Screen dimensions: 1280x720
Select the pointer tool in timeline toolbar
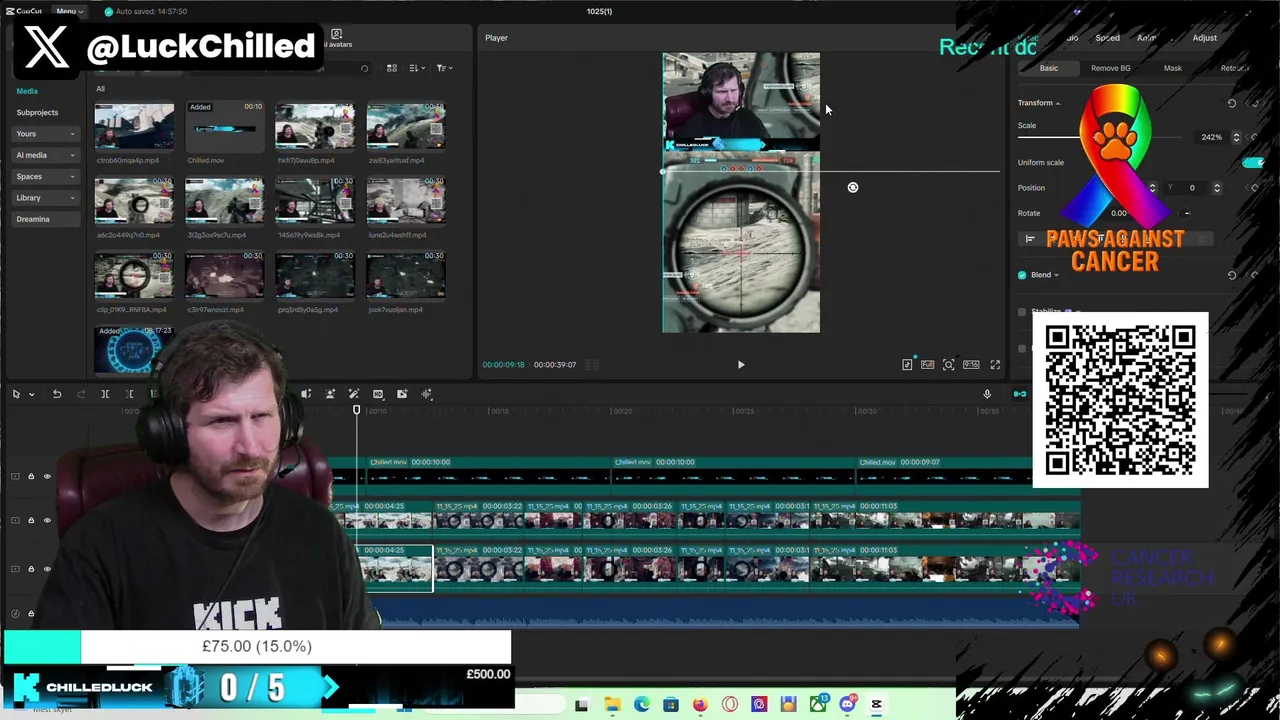pyautogui.click(x=16, y=394)
